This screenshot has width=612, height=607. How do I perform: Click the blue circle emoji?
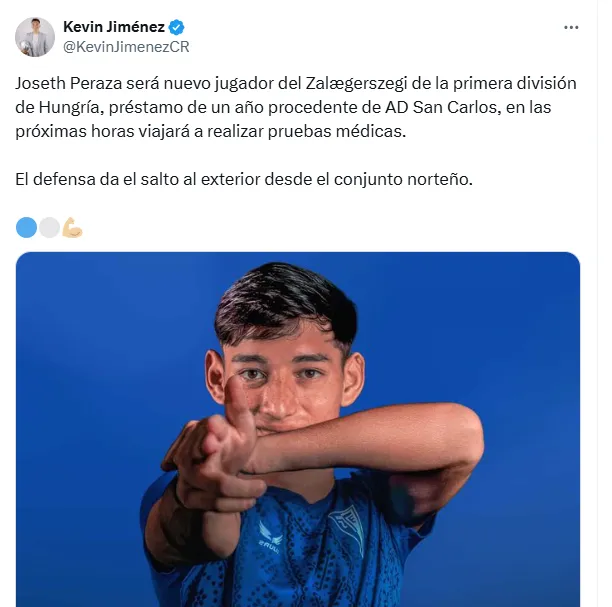point(27,228)
